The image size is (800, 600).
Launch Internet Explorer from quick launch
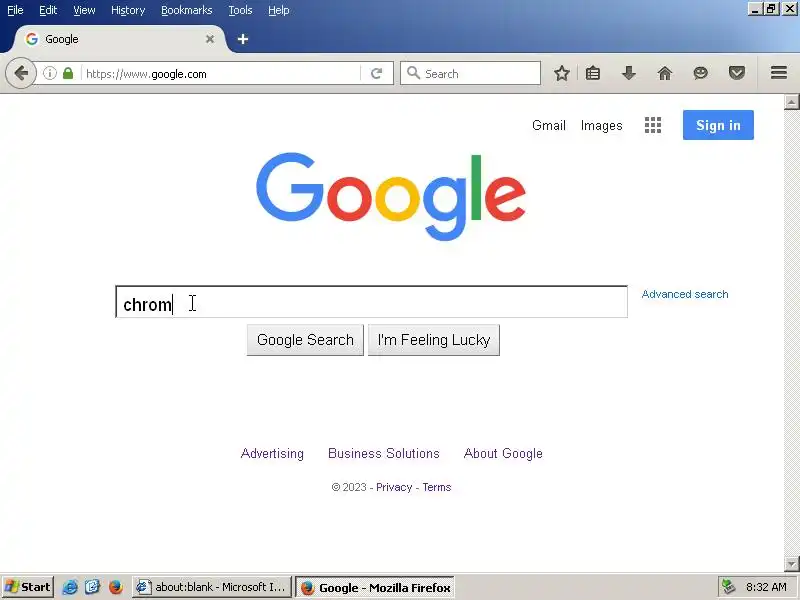tap(70, 587)
